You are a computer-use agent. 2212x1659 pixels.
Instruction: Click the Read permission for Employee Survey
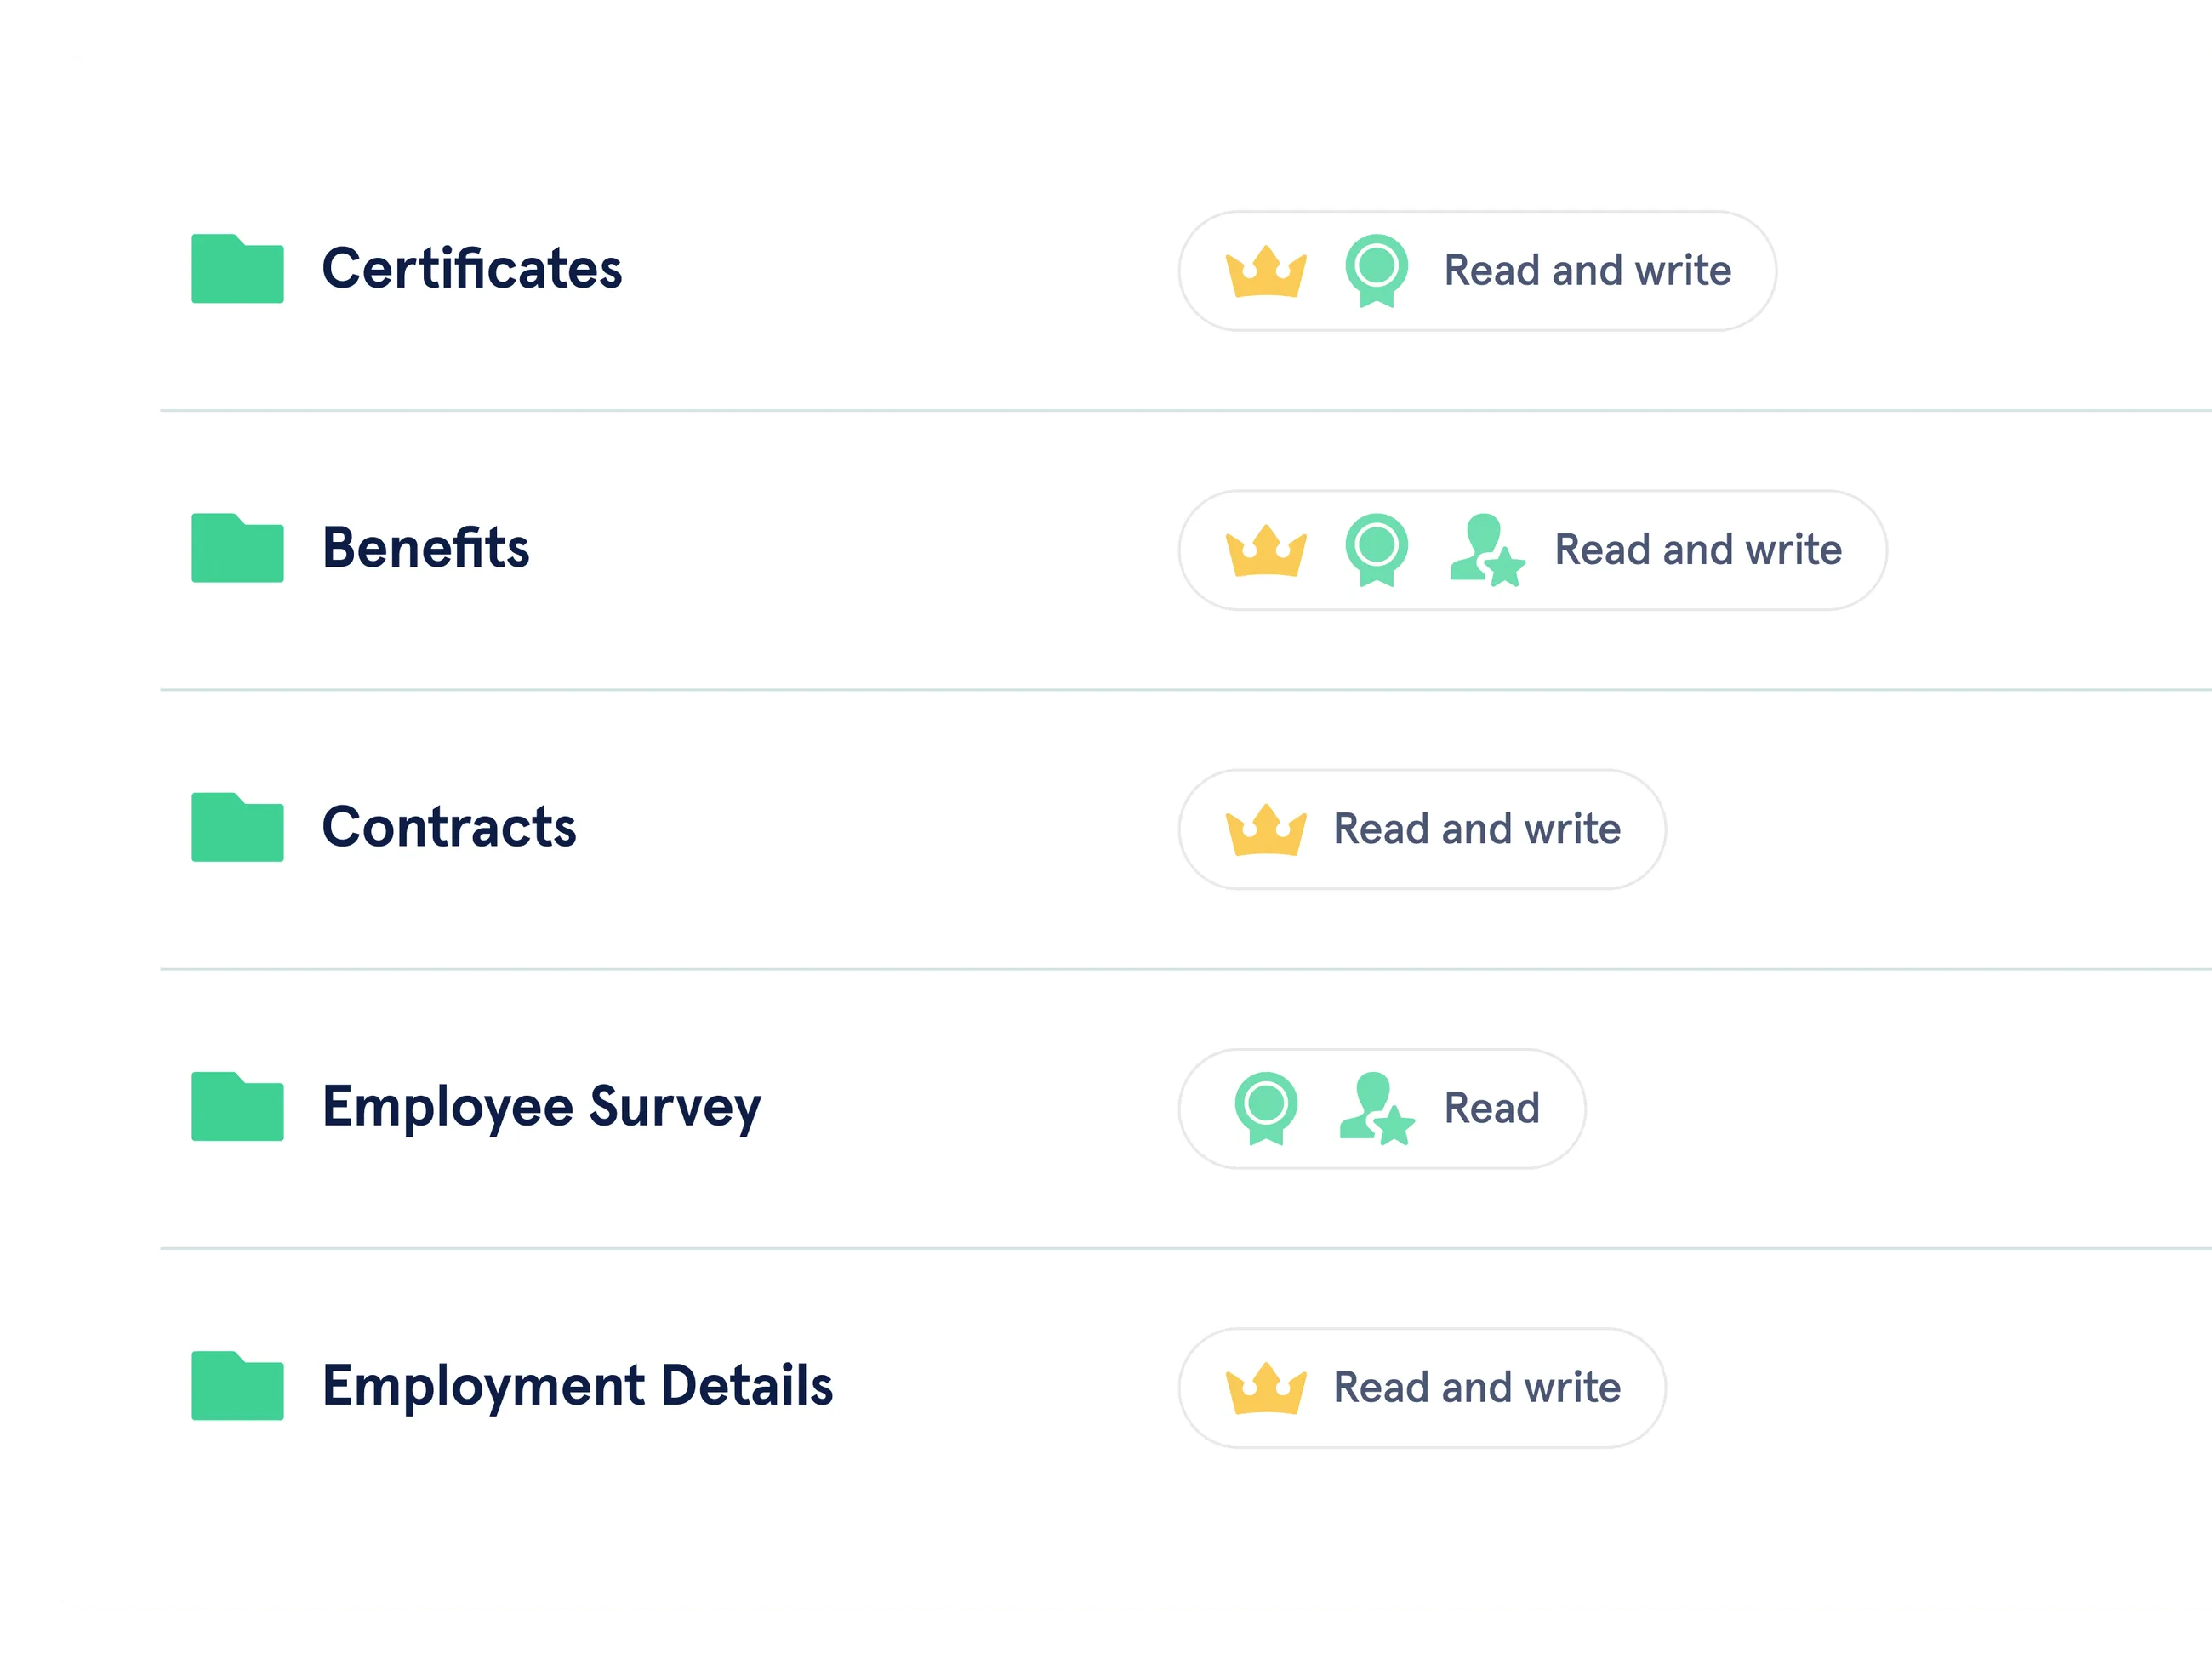click(x=1491, y=1108)
